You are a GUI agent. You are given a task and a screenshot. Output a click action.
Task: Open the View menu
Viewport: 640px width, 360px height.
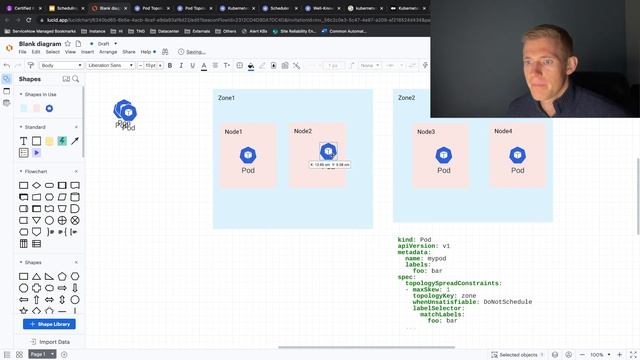[70, 52]
